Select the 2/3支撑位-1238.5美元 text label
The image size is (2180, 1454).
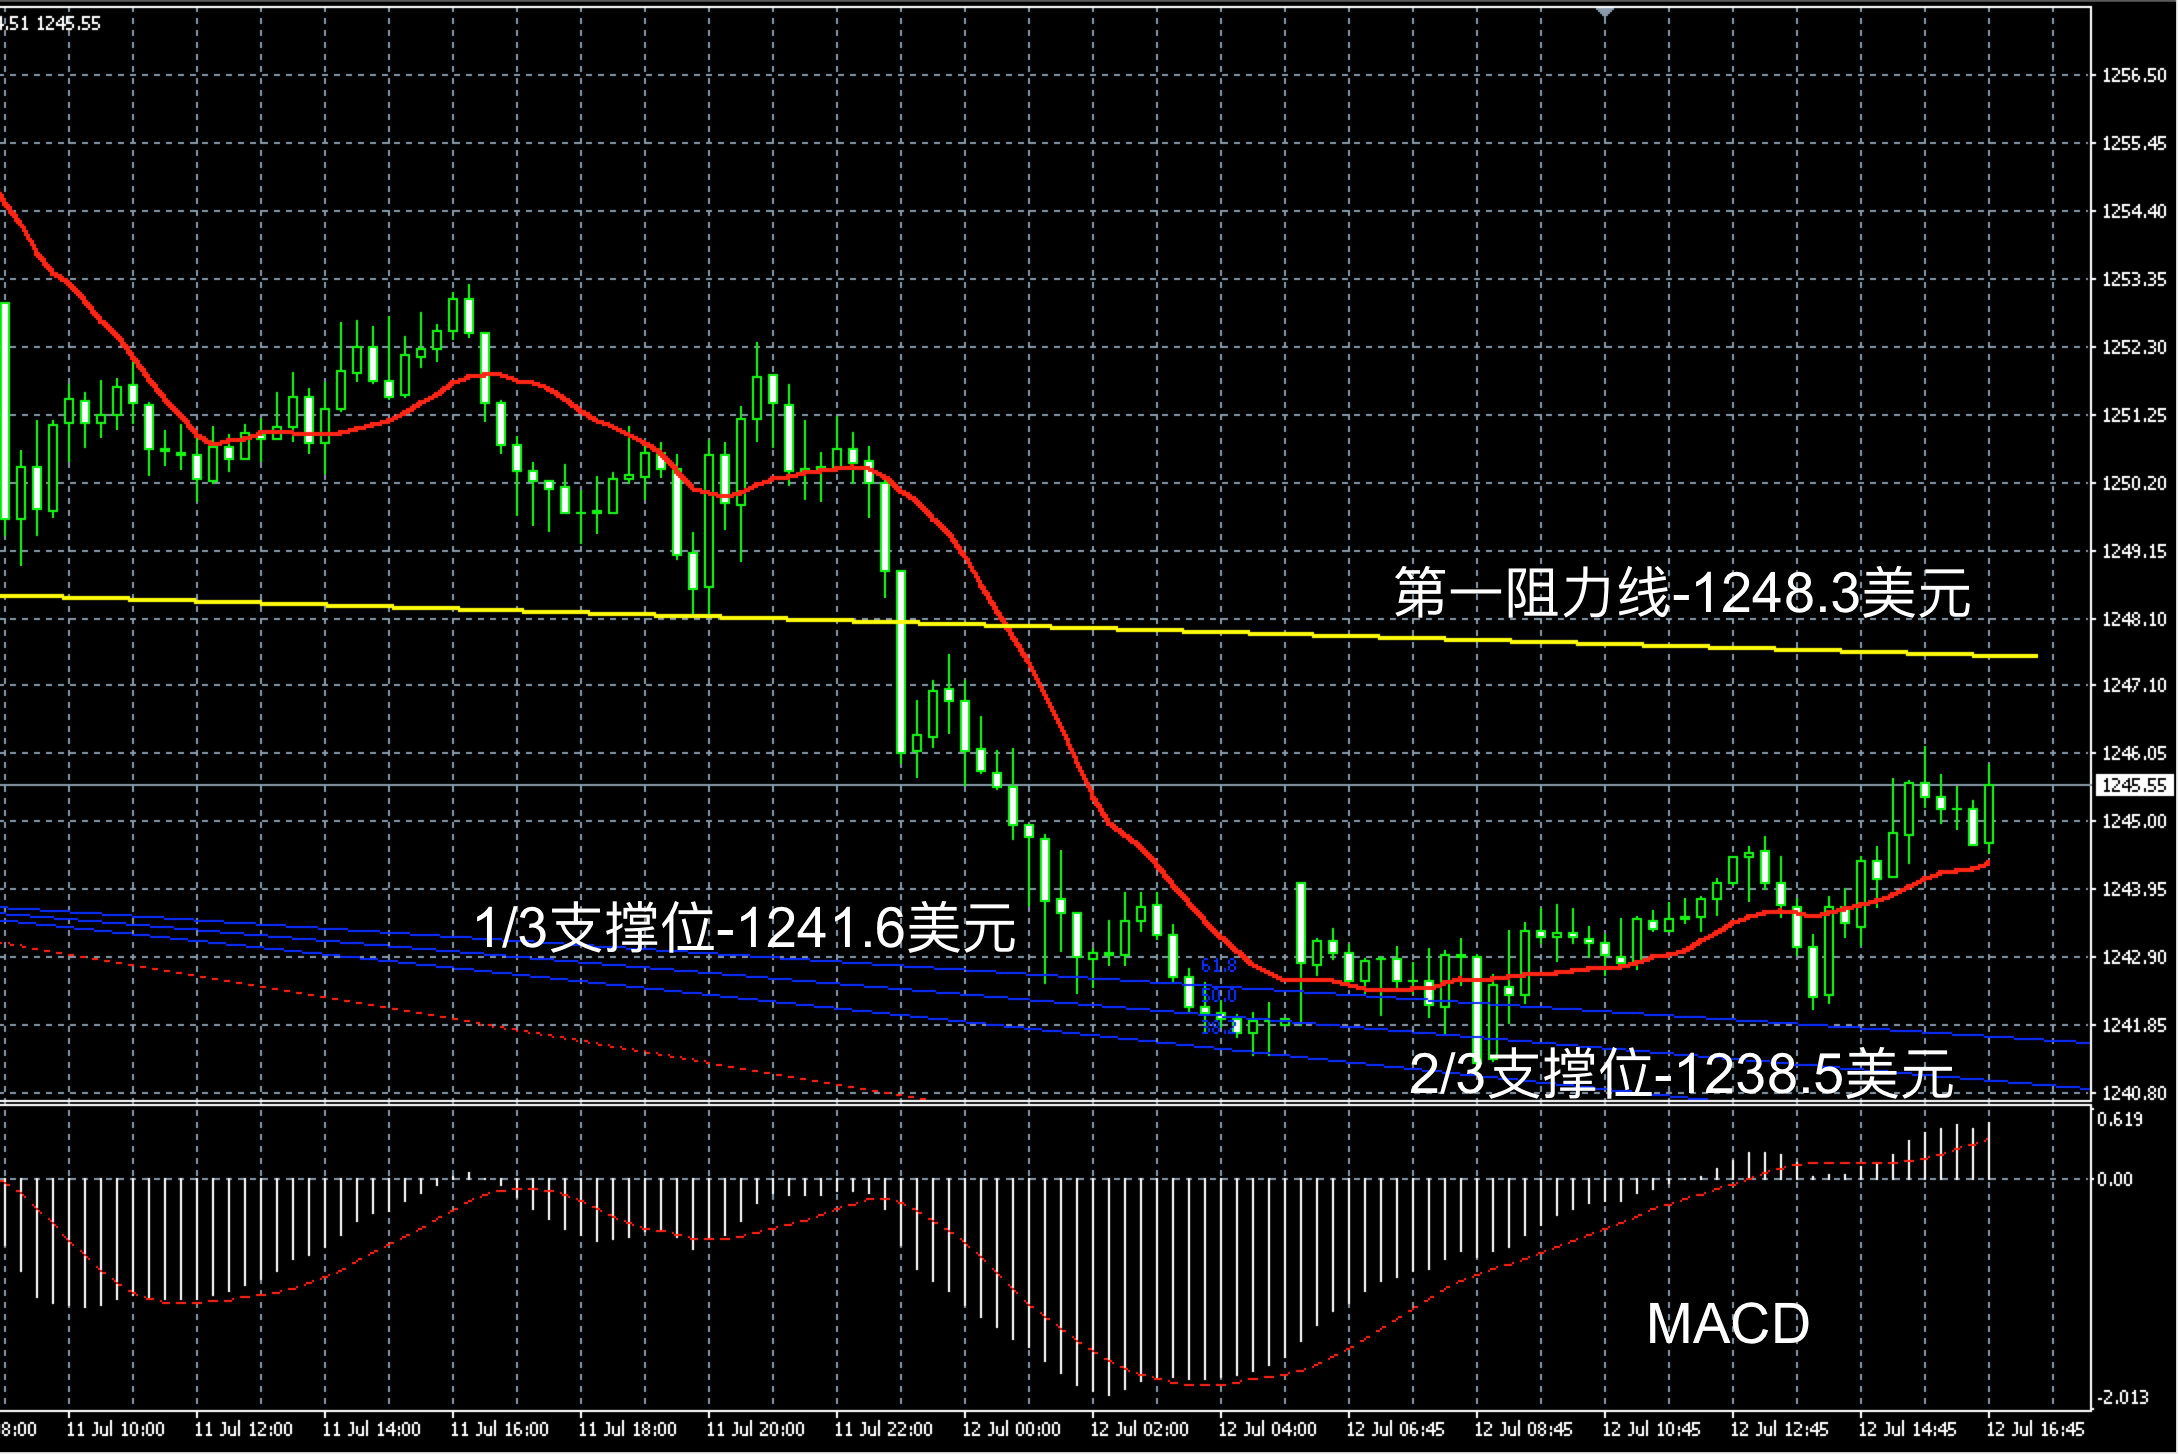[1681, 1076]
